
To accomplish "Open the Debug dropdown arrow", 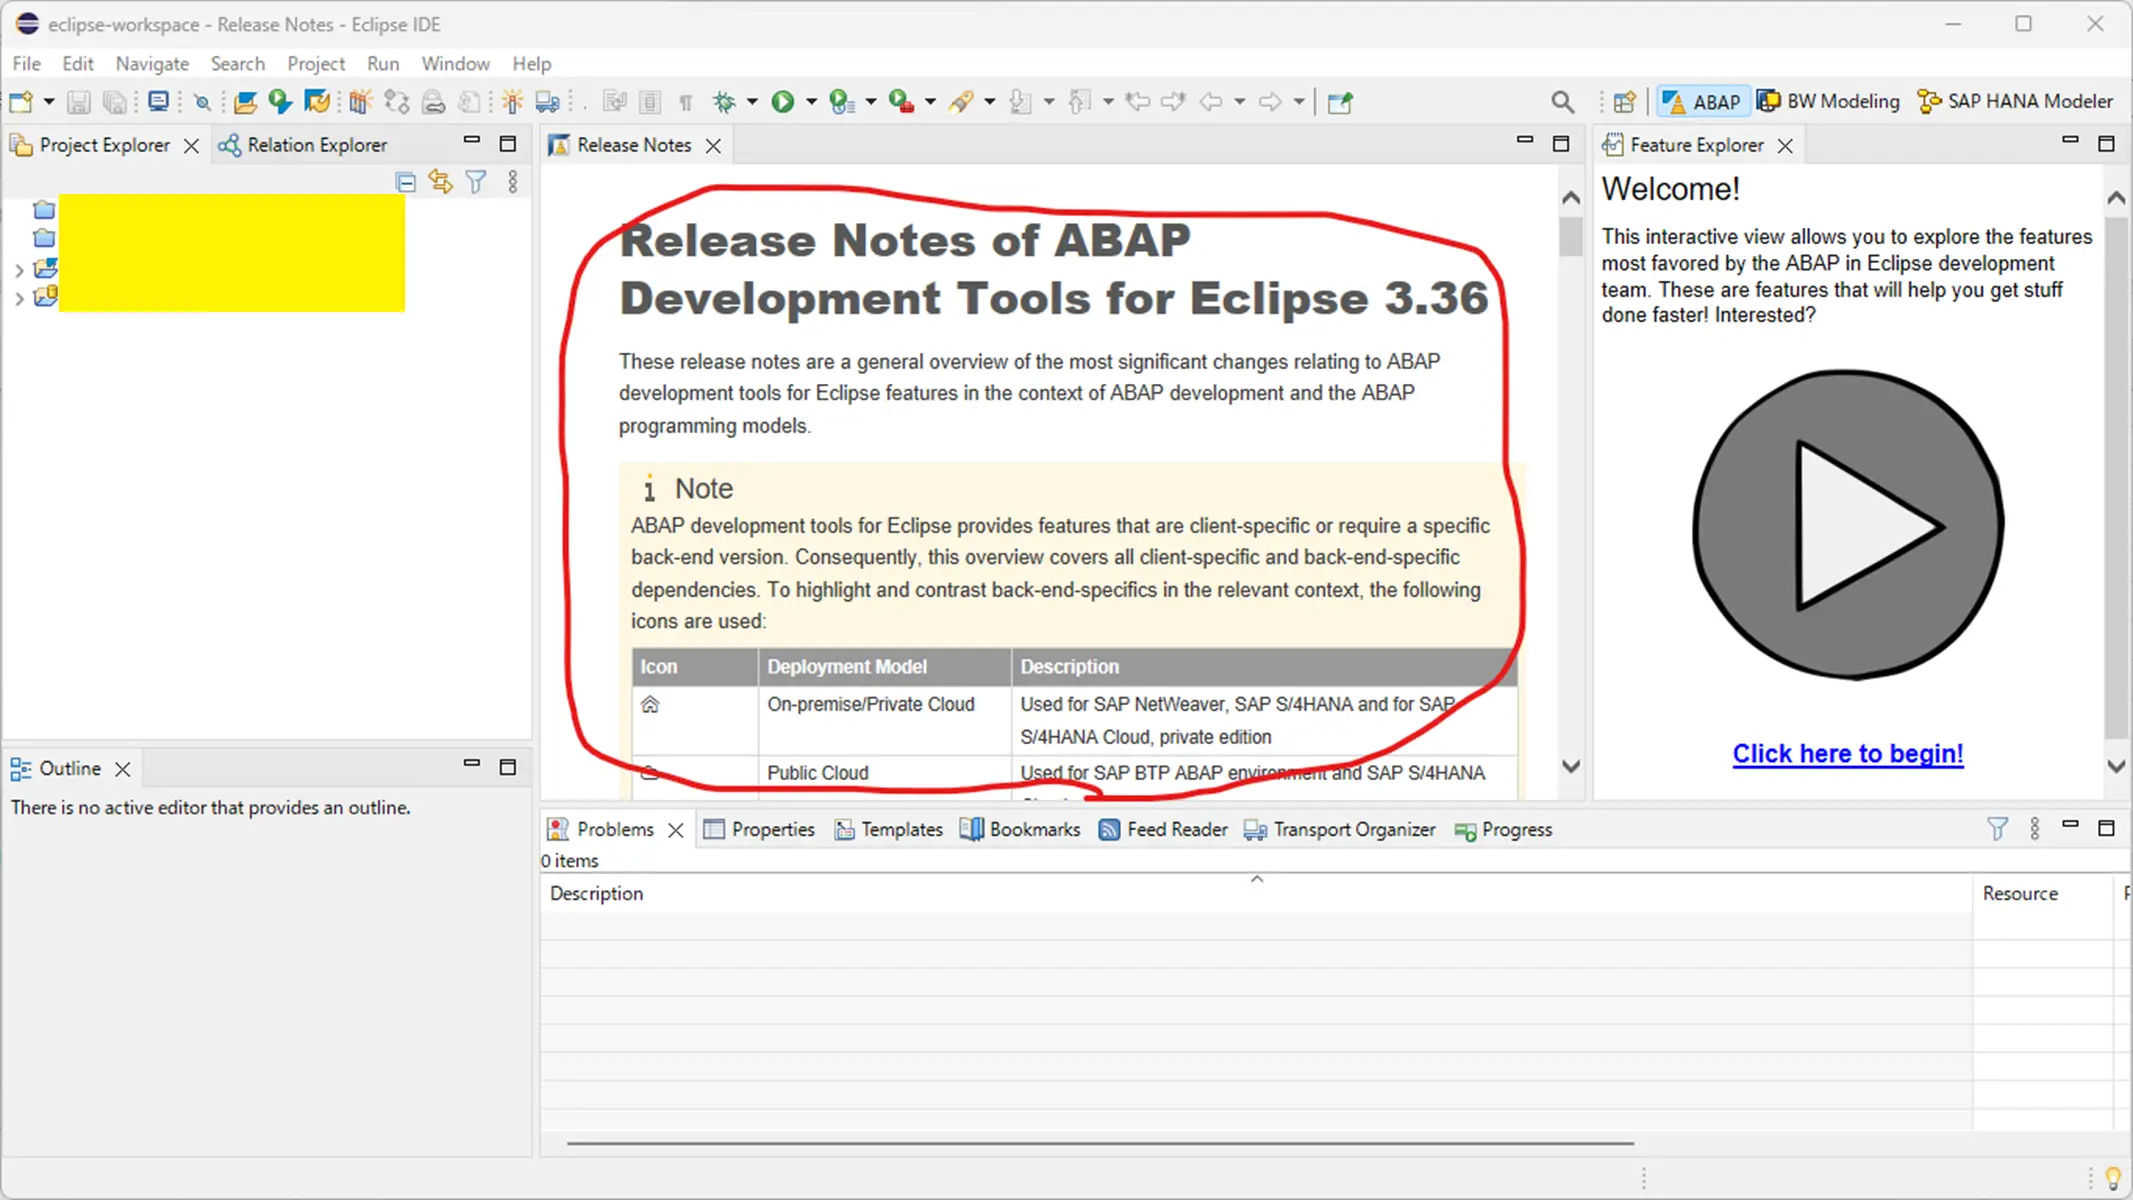I will coord(752,101).
